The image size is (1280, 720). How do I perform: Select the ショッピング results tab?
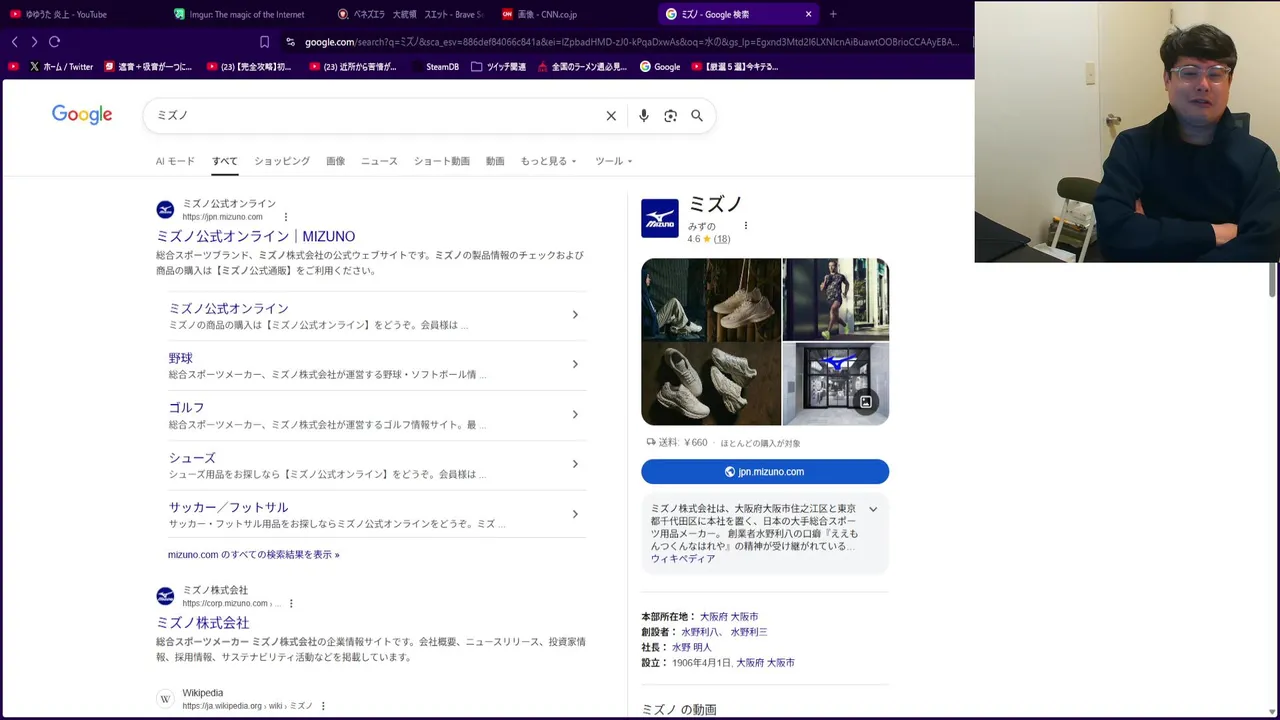pos(282,161)
